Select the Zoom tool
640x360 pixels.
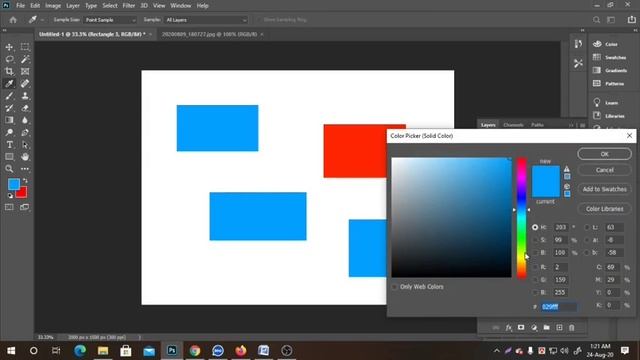pyautogui.click(x=9, y=169)
